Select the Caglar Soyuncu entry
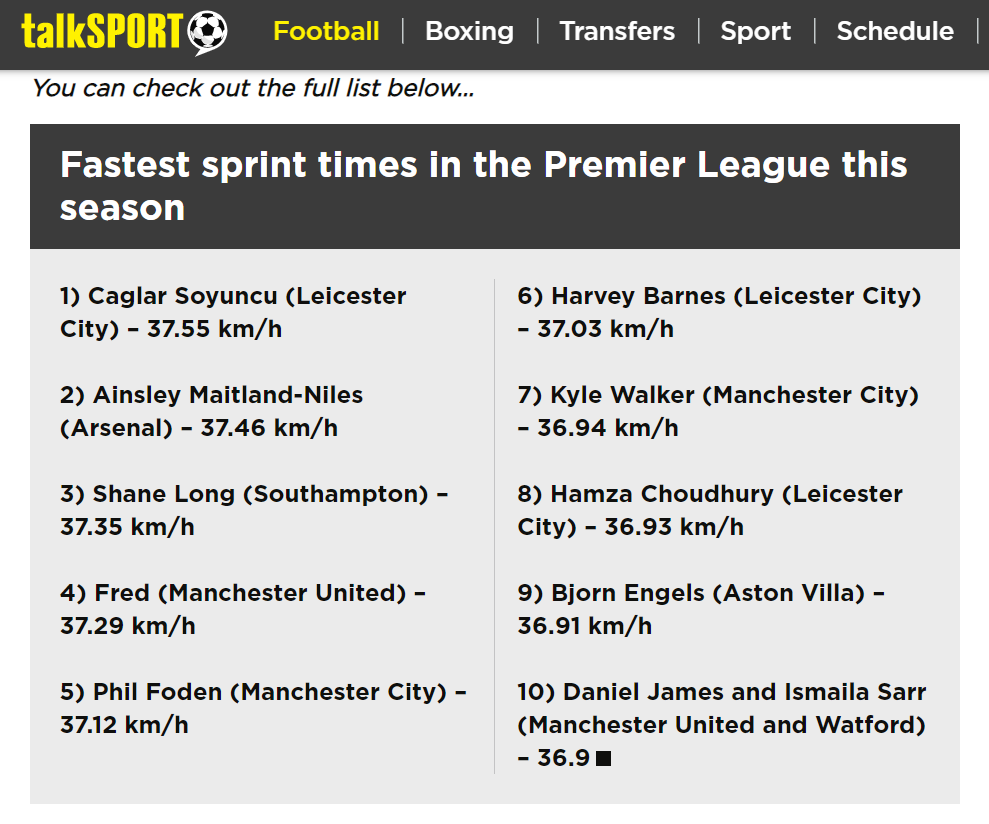This screenshot has width=989, height=824. pyautogui.click(x=233, y=312)
